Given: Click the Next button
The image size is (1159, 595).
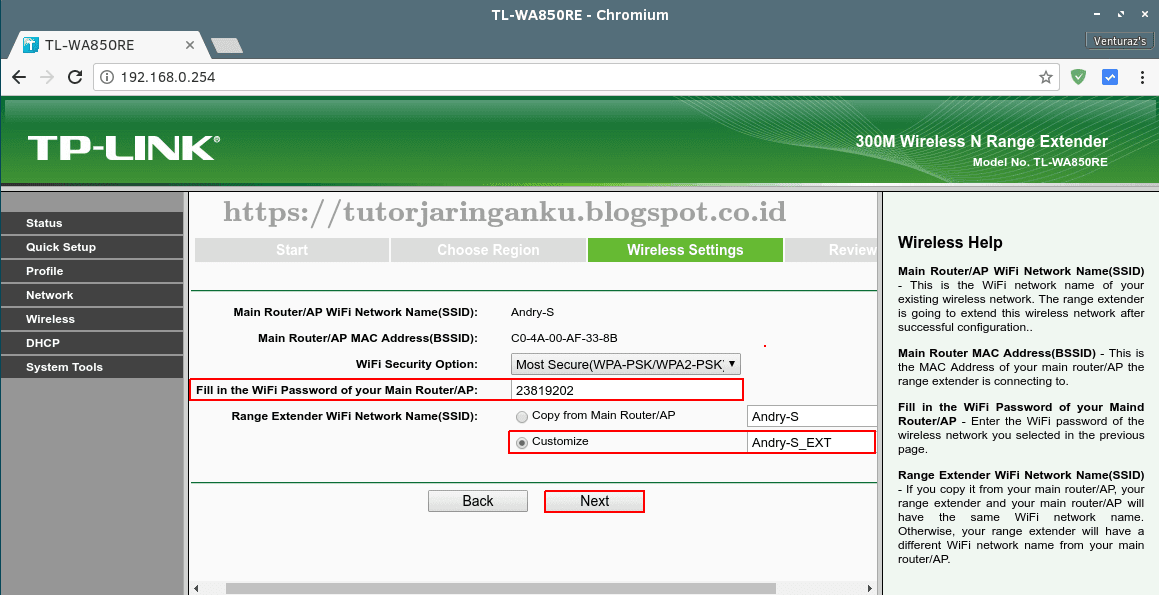Looking at the screenshot, I should [x=594, y=501].
